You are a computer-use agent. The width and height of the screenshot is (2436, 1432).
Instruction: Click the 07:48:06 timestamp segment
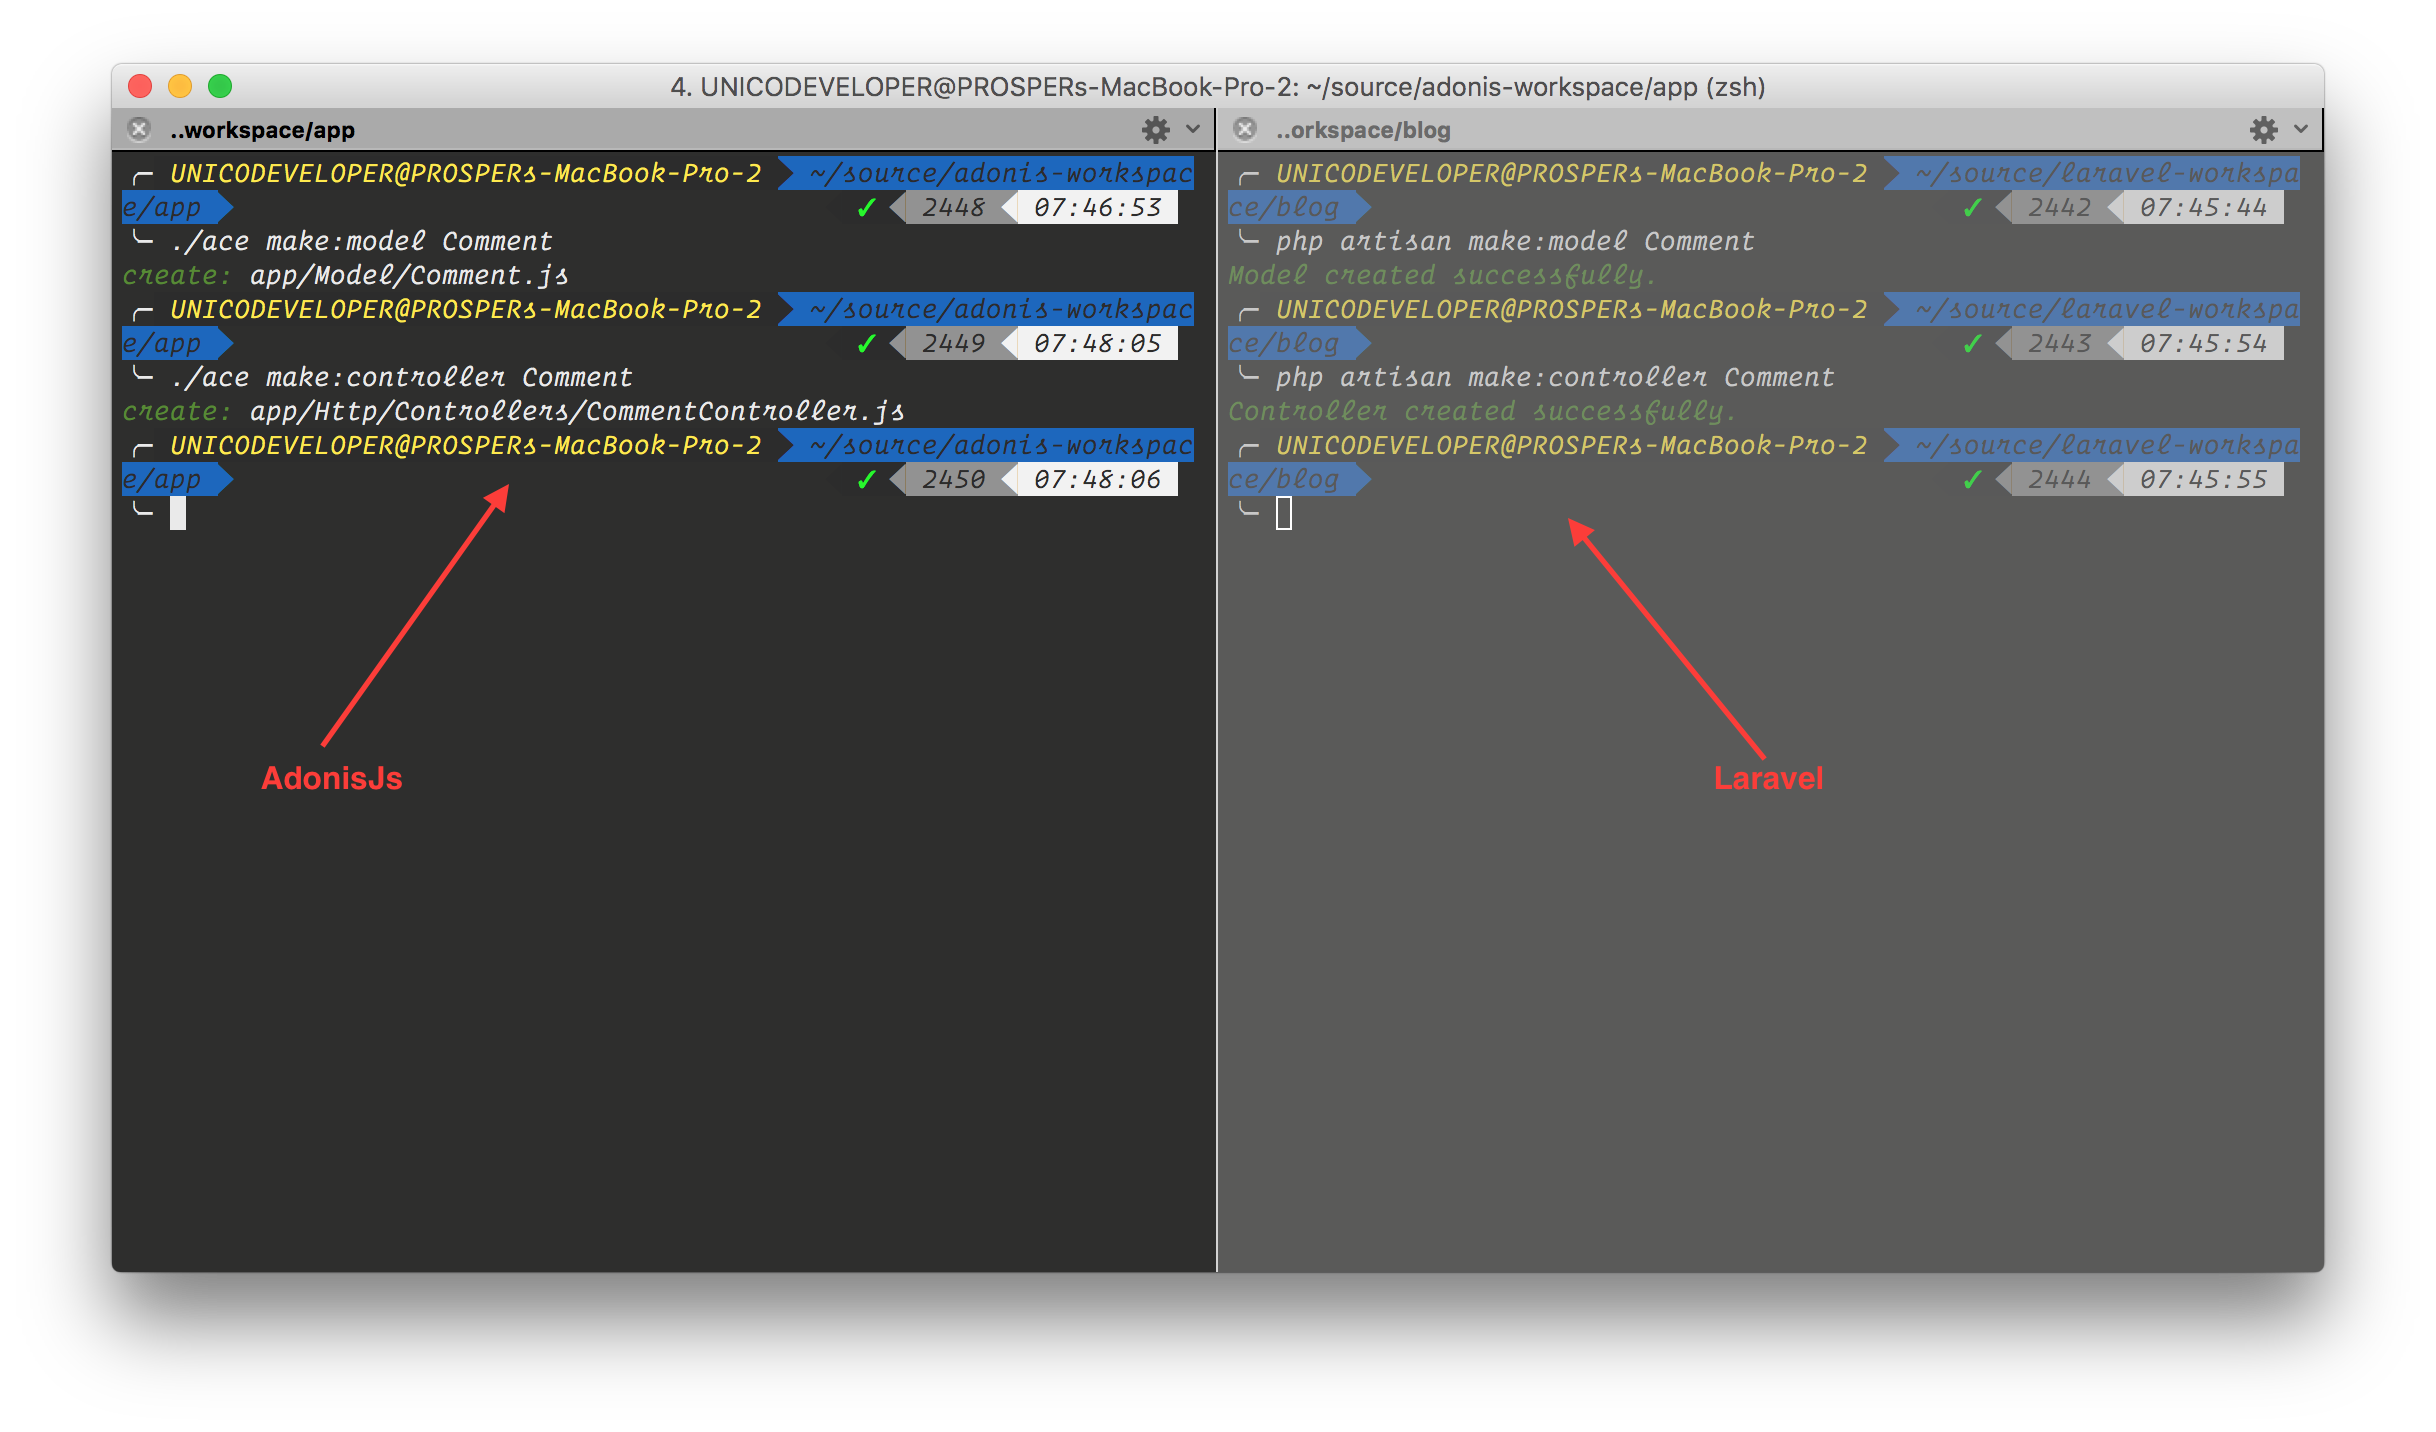pos(1097,480)
